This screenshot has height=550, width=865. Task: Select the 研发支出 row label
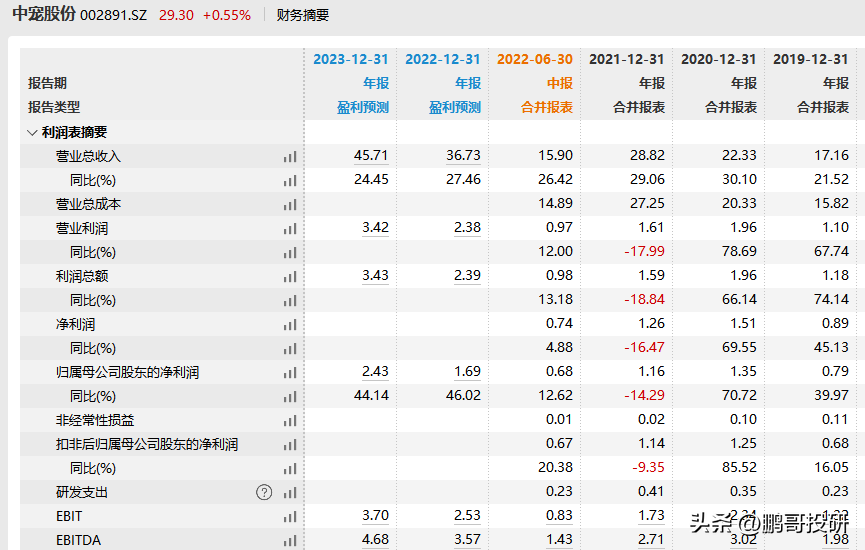tap(82, 492)
